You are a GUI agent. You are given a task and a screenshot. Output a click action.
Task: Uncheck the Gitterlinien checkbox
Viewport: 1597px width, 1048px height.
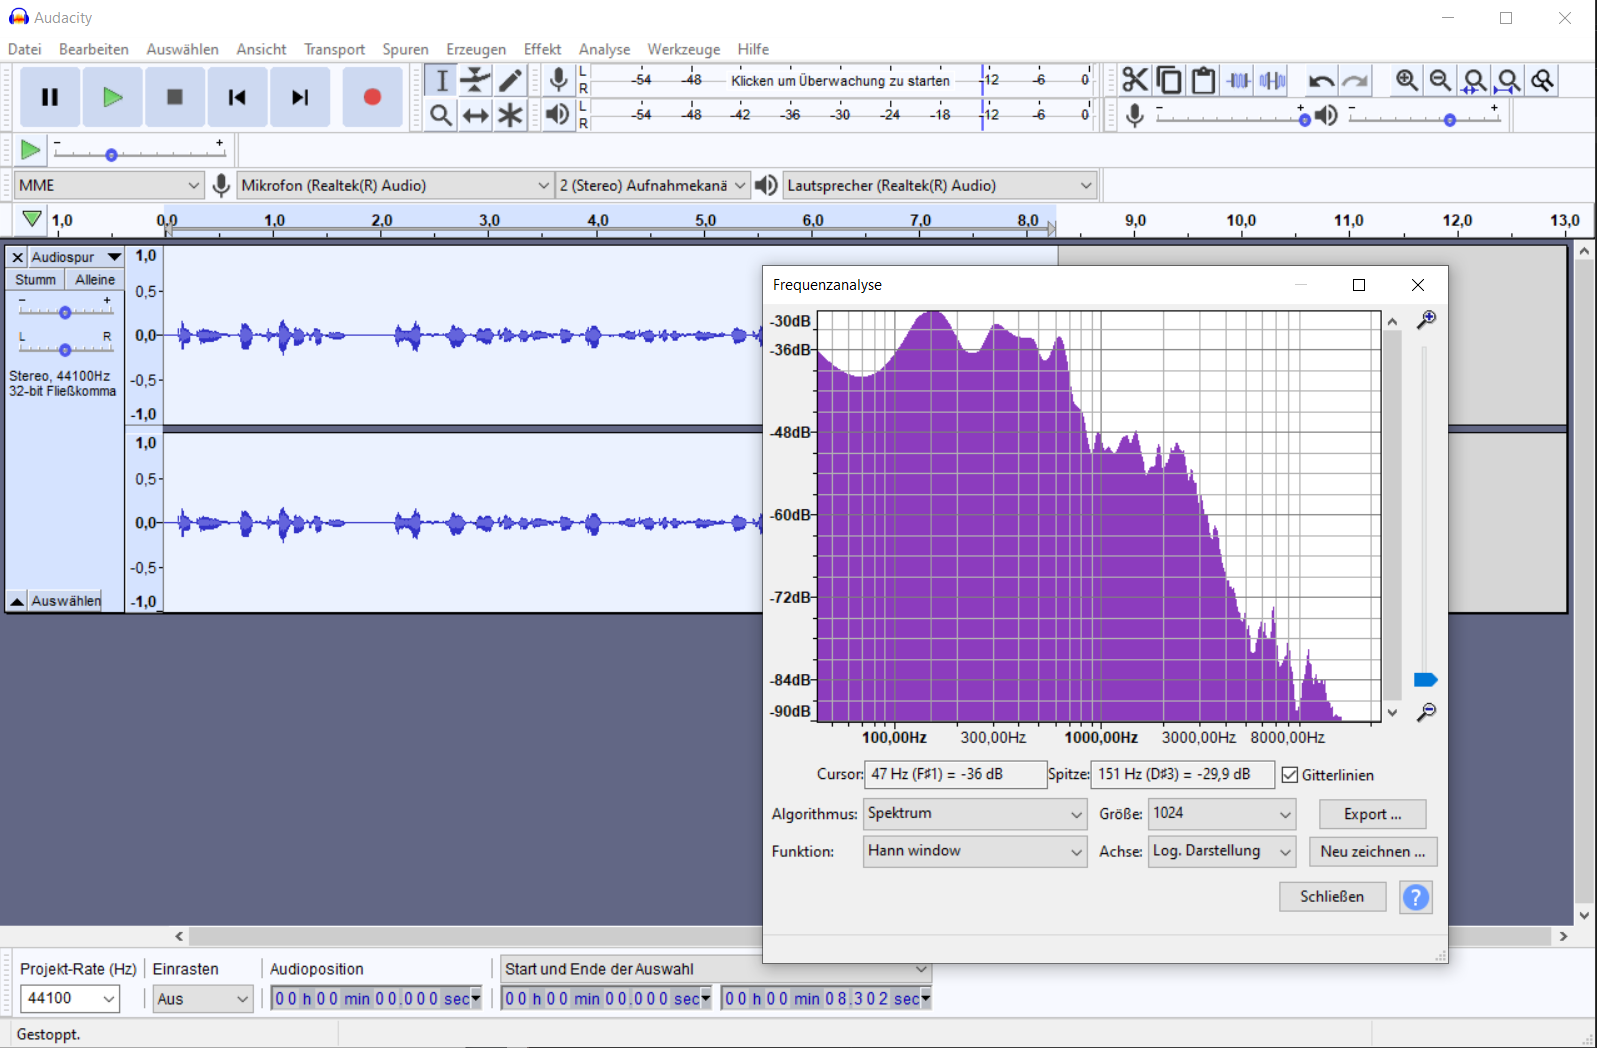1290,775
